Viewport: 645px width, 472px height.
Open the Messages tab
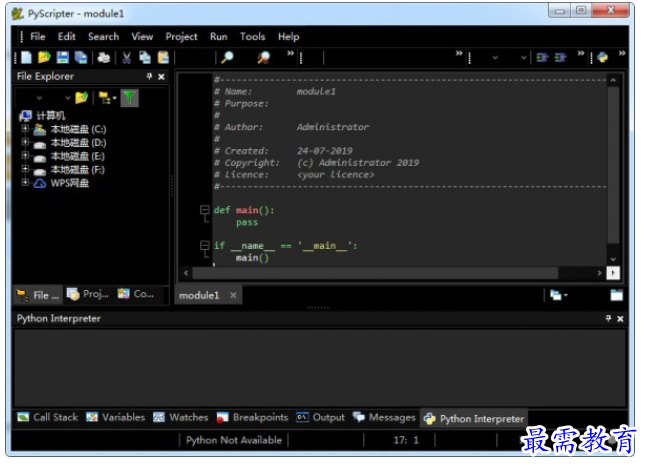(384, 417)
